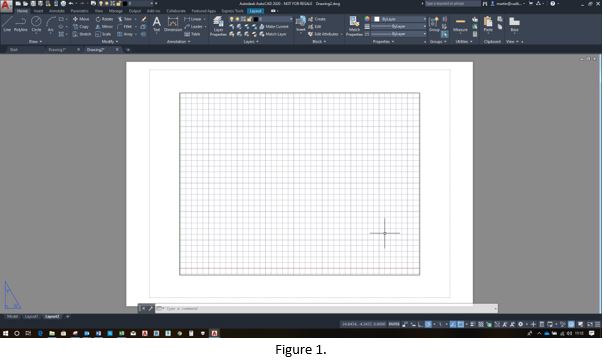Screen dimensions: 604x360
Task: Switch to the Output ribbon tab
Action: pos(134,11)
